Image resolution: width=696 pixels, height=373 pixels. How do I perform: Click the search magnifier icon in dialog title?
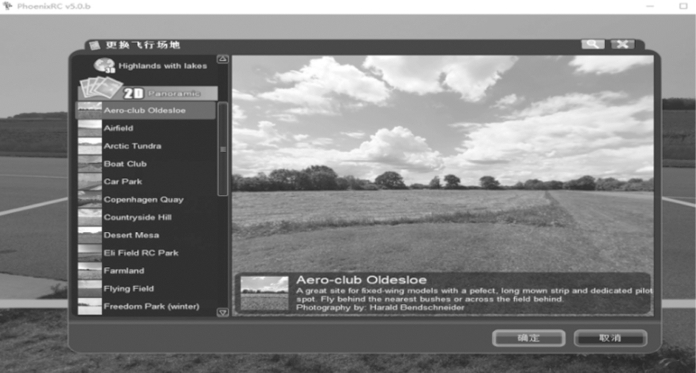[x=593, y=44]
